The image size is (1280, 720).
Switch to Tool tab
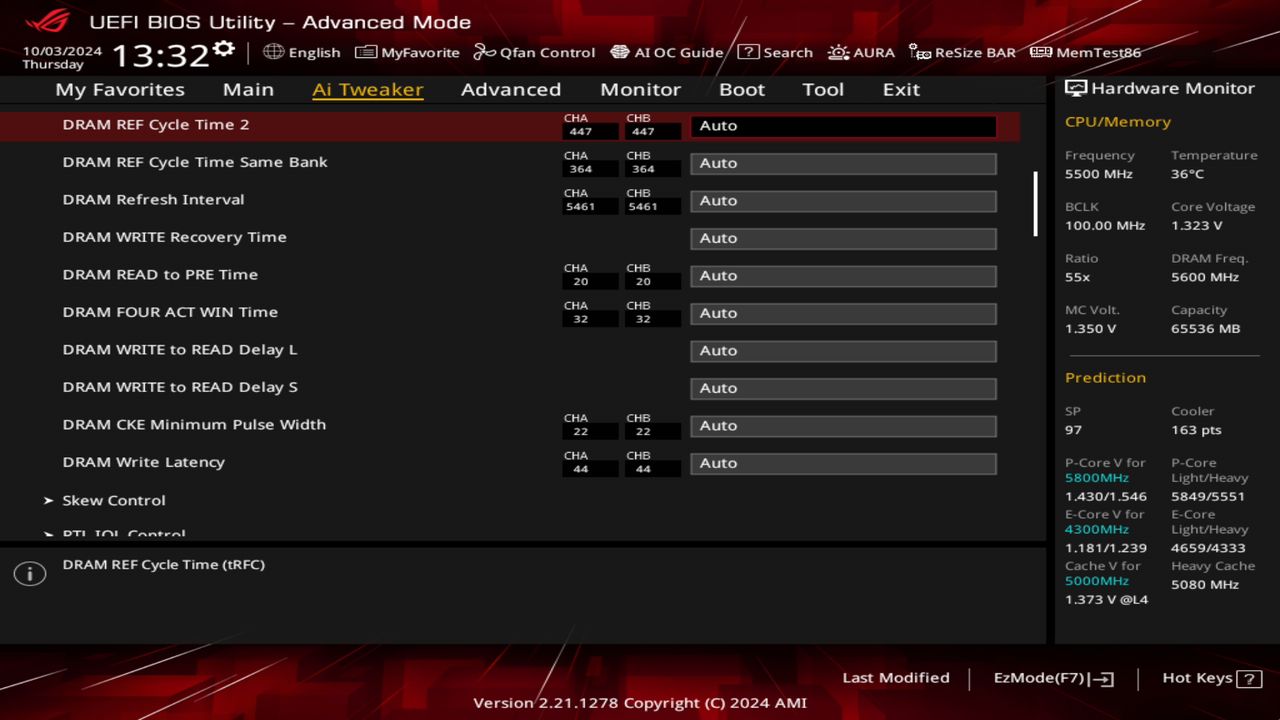click(x=823, y=89)
